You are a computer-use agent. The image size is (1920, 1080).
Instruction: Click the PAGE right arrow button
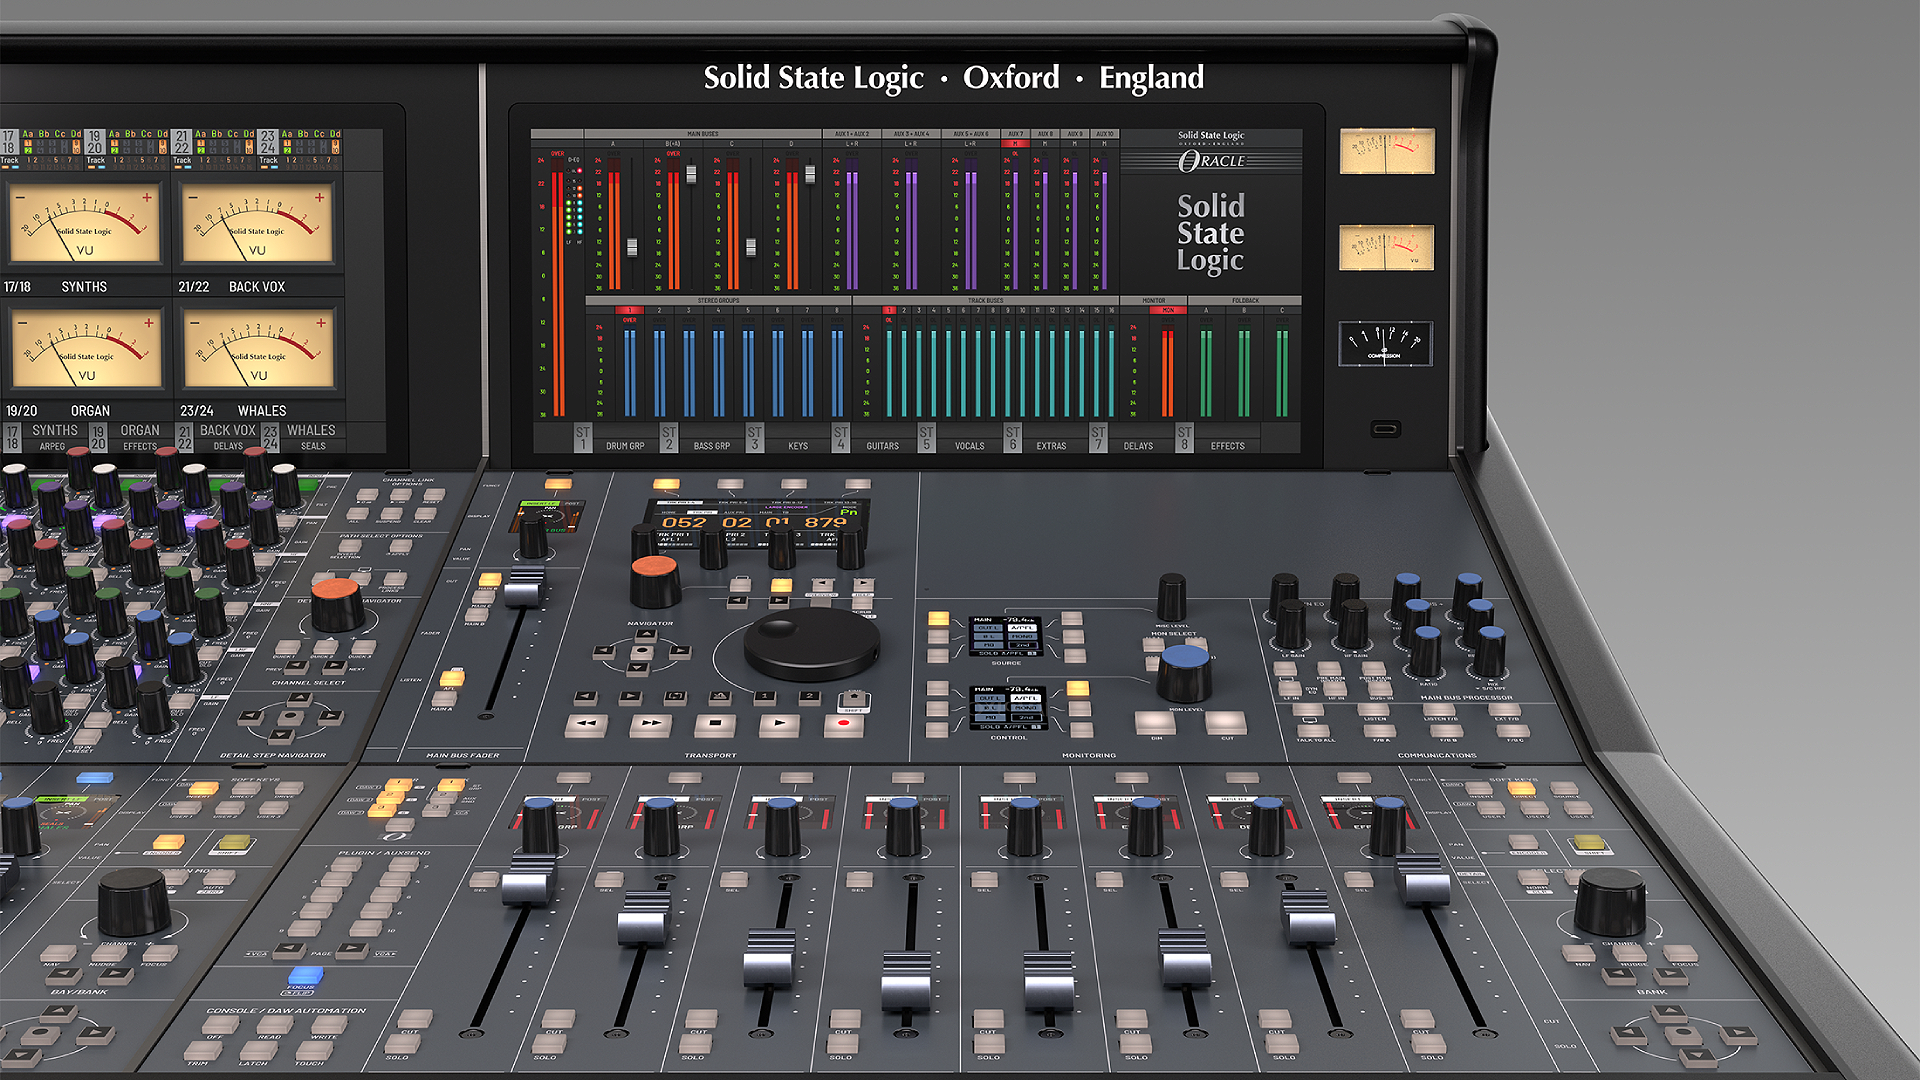[x=352, y=949]
